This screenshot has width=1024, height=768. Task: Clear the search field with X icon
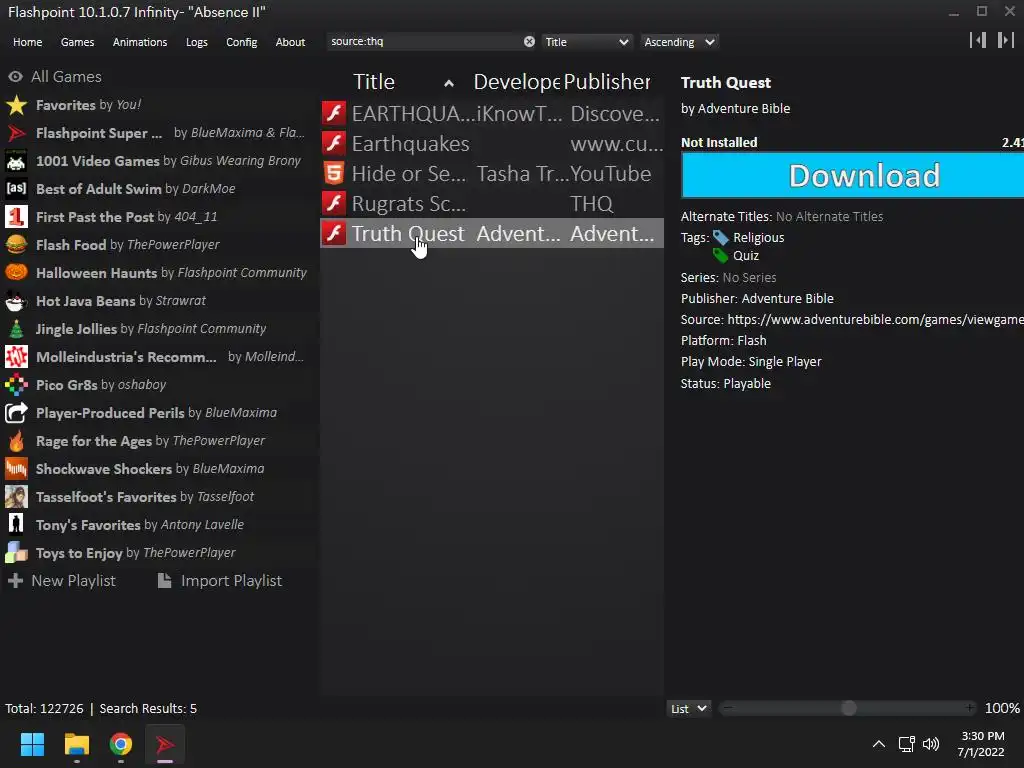[529, 42]
